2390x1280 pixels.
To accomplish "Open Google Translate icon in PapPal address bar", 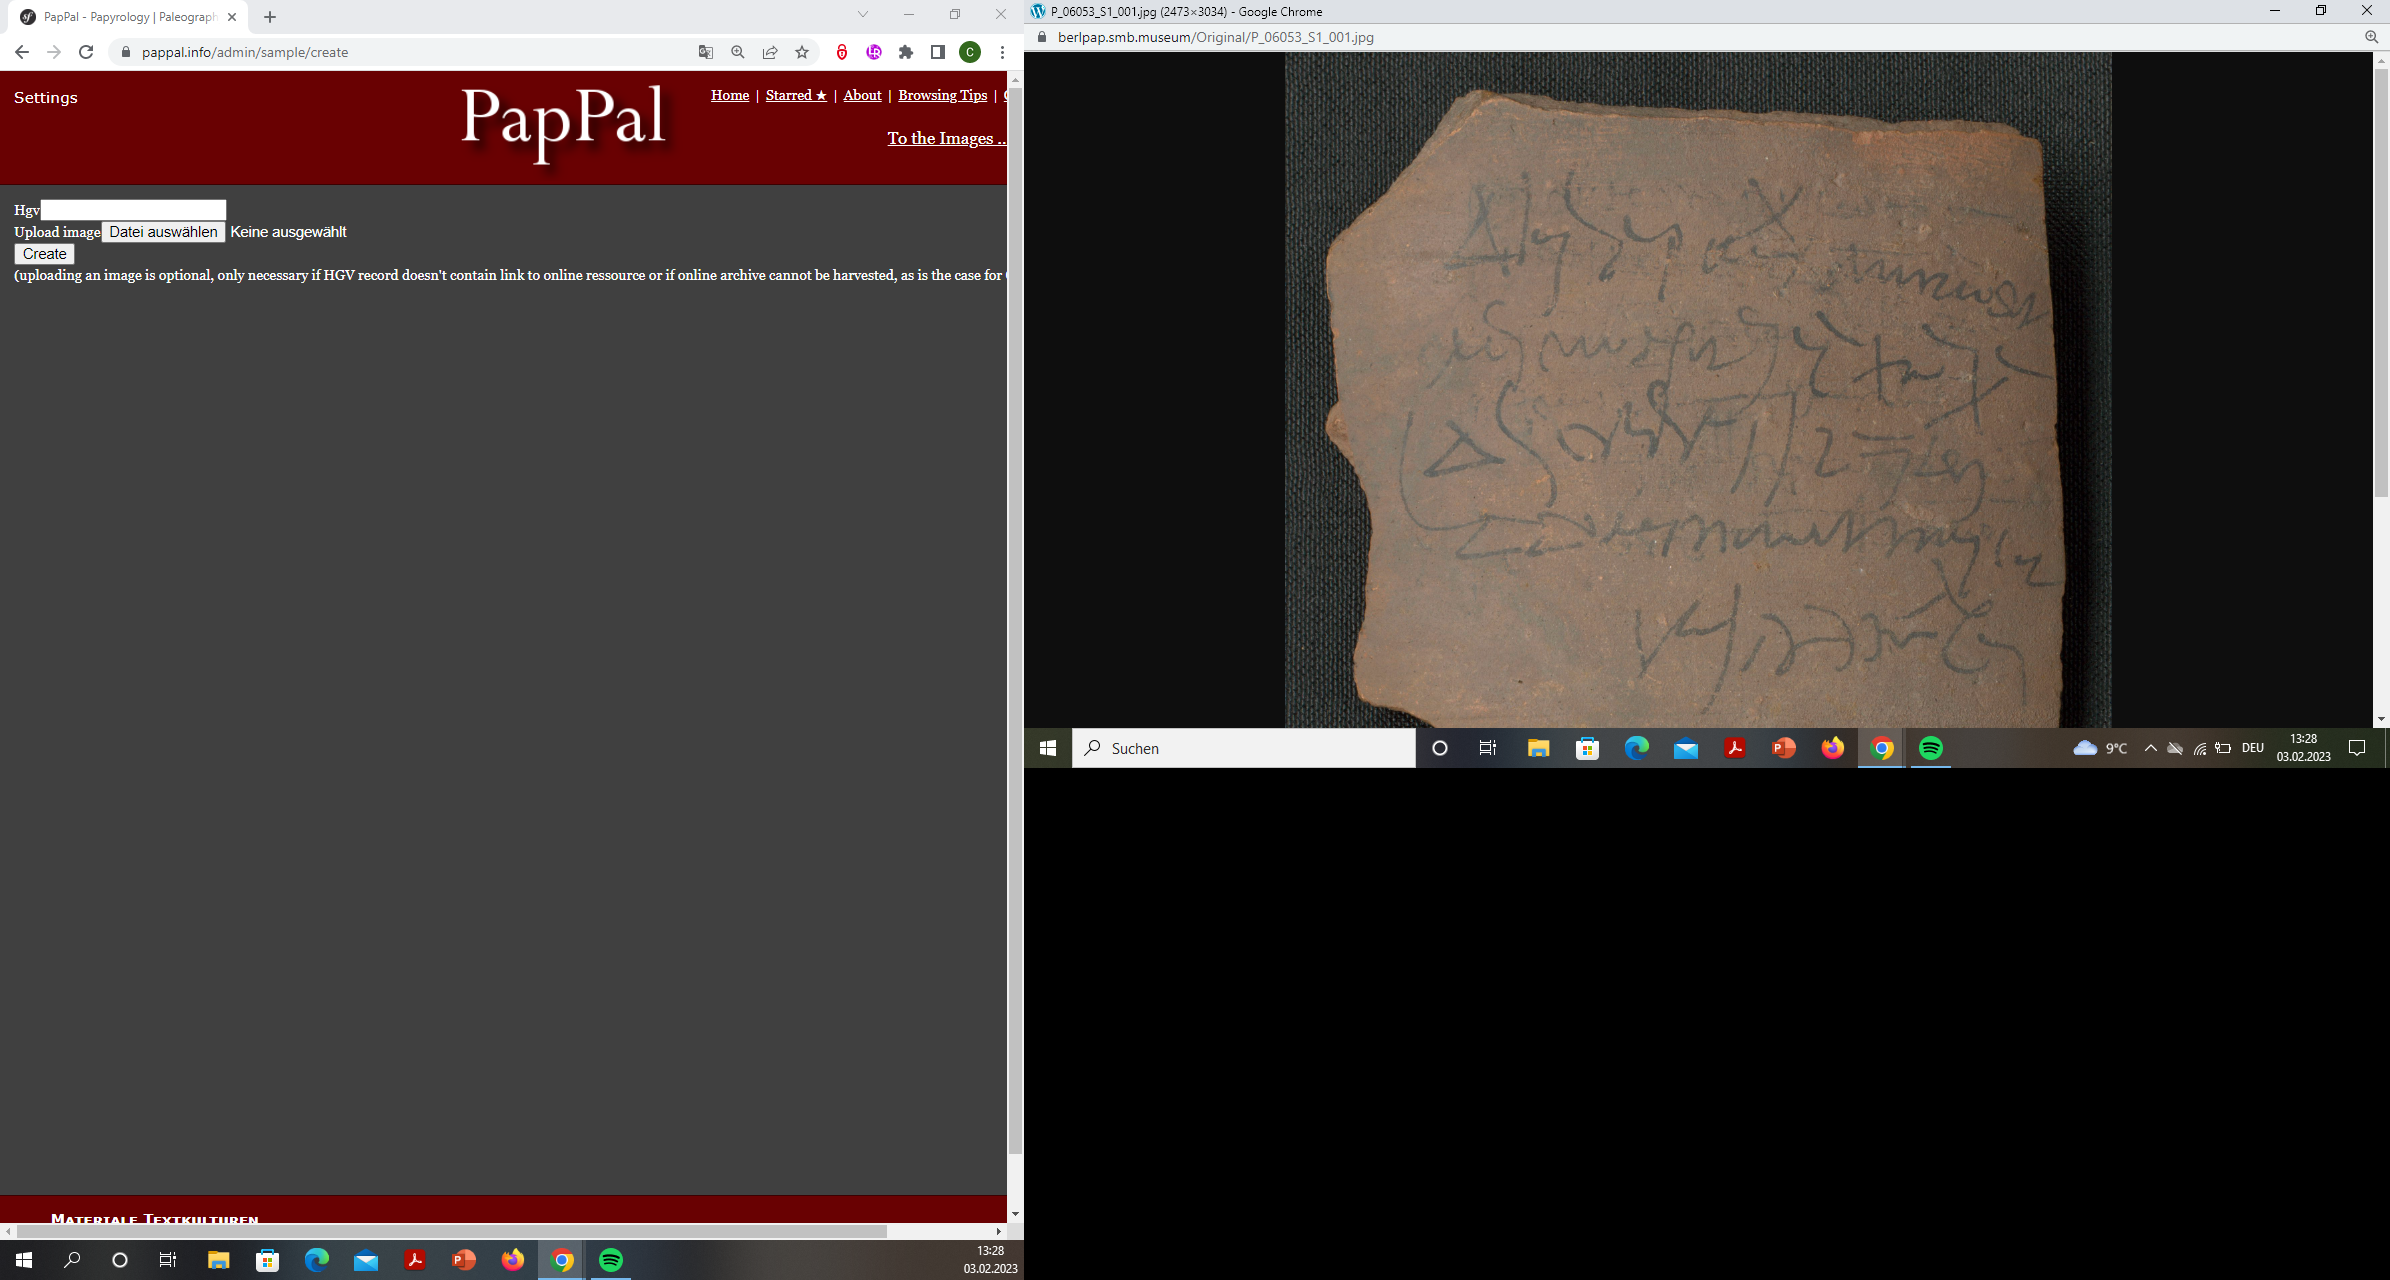I will coord(706,52).
